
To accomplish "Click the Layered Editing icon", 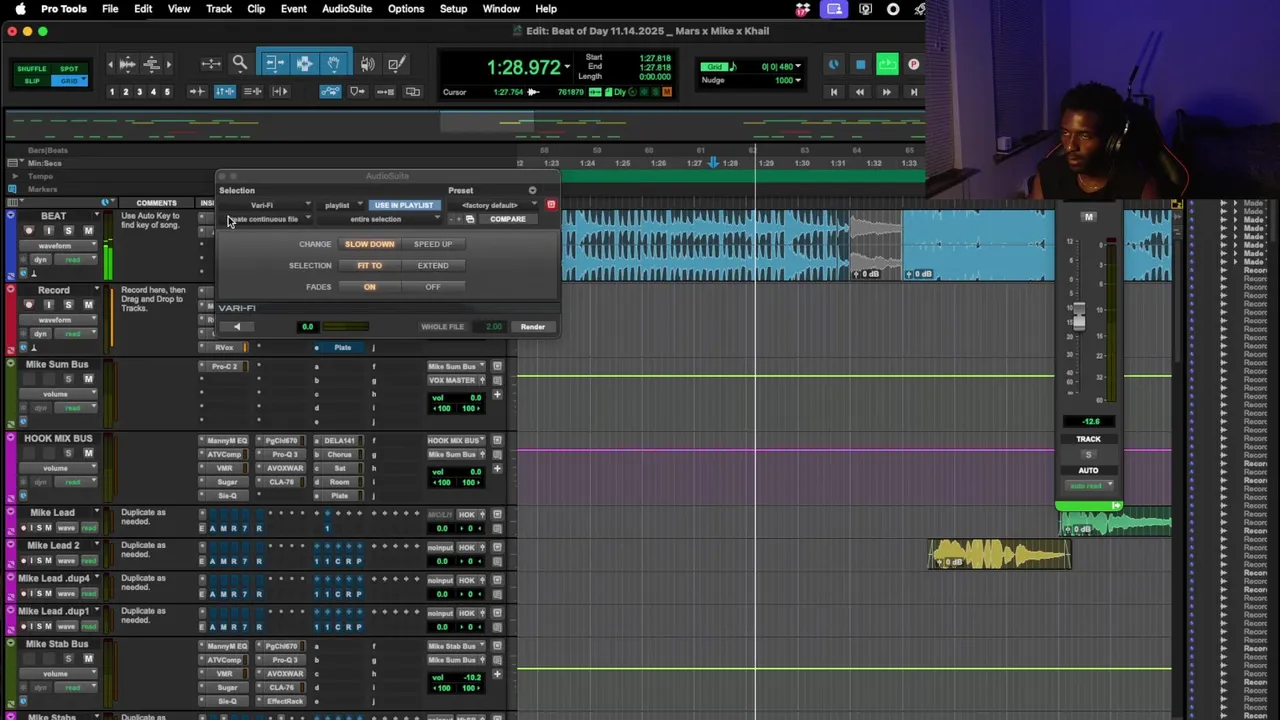I will [x=412, y=91].
